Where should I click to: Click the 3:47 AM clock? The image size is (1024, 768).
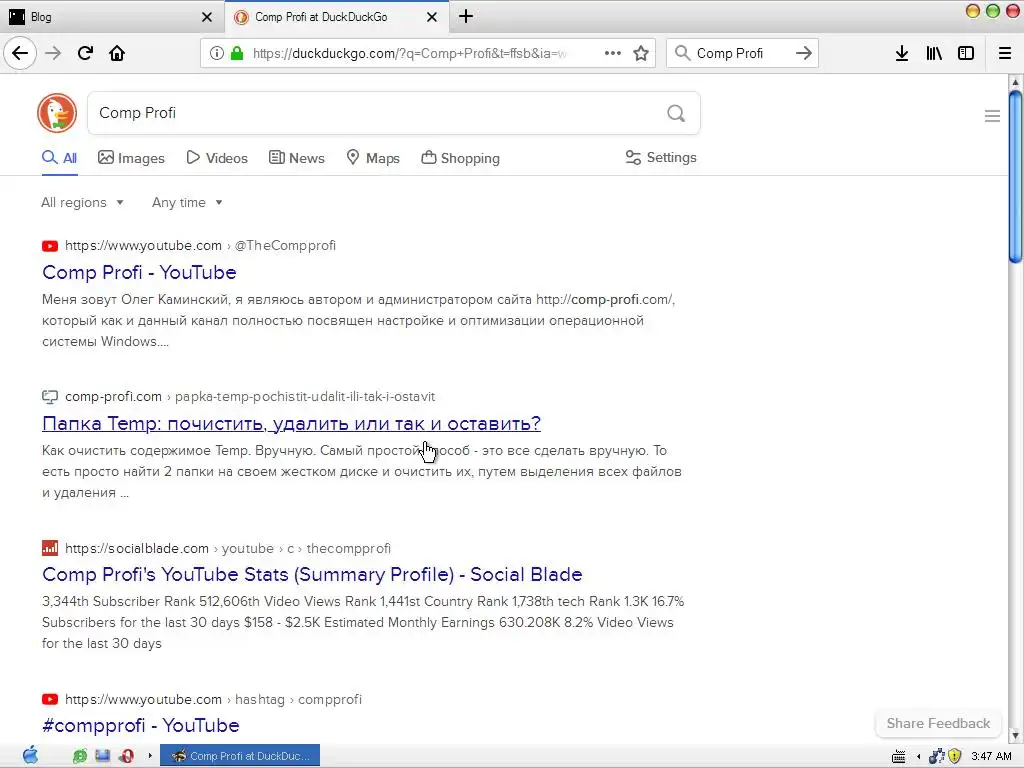pyautogui.click(x=991, y=756)
